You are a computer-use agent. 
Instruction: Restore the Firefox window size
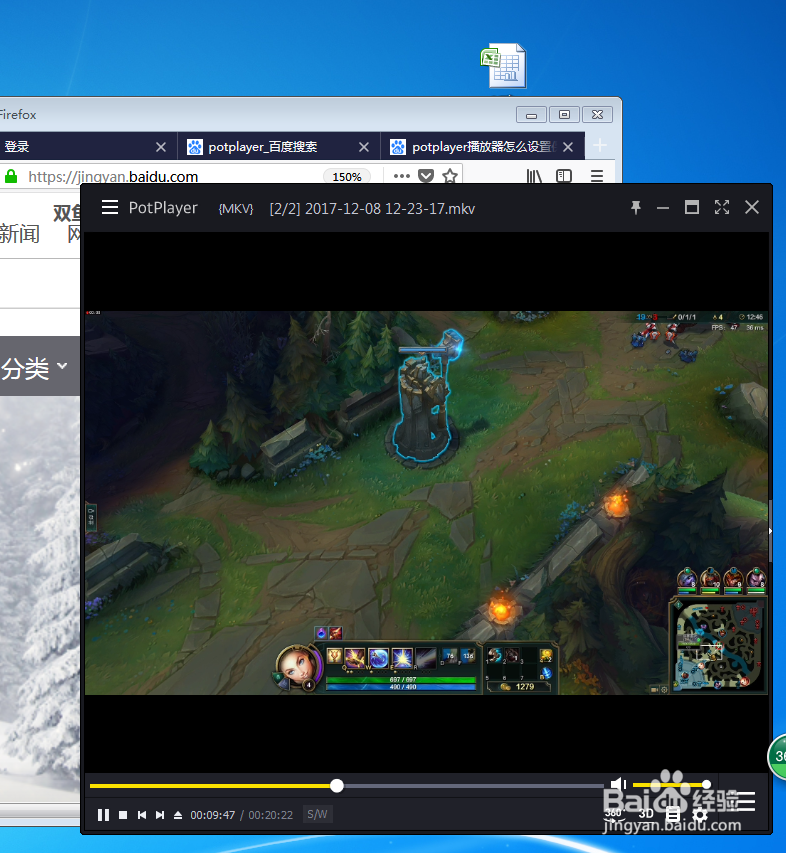tap(564, 115)
